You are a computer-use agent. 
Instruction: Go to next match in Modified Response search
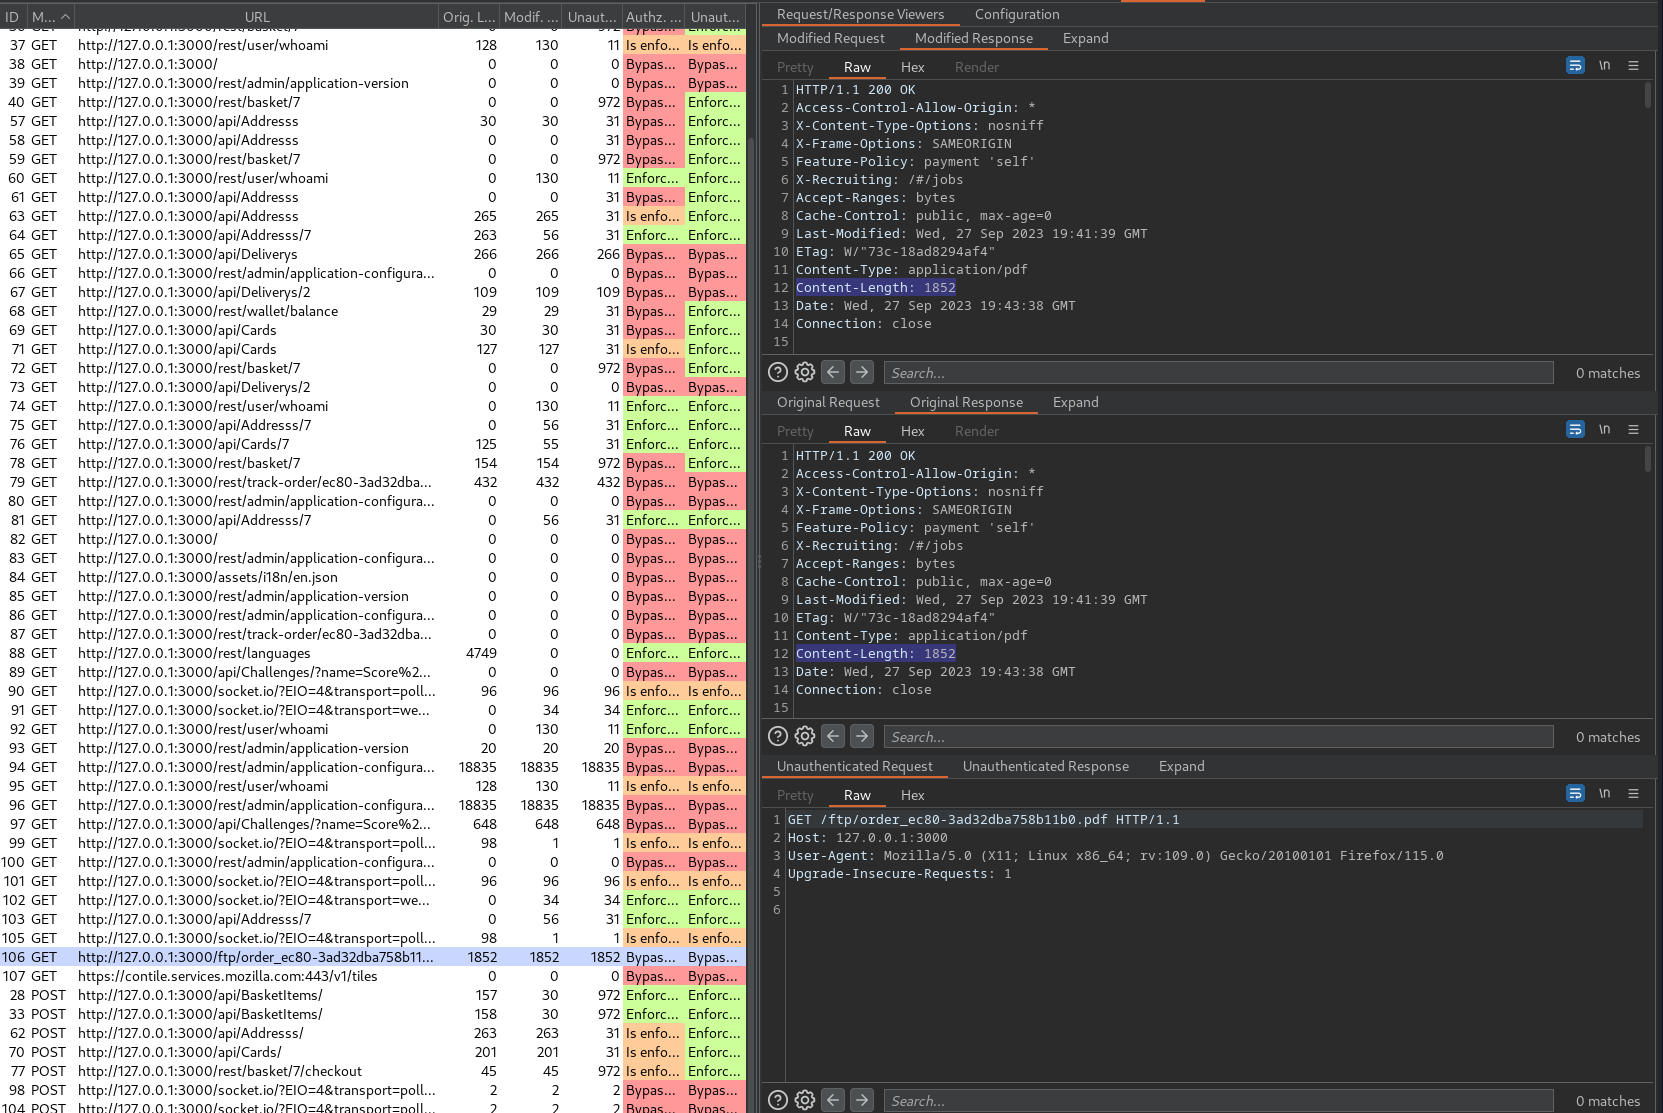pyautogui.click(x=862, y=373)
